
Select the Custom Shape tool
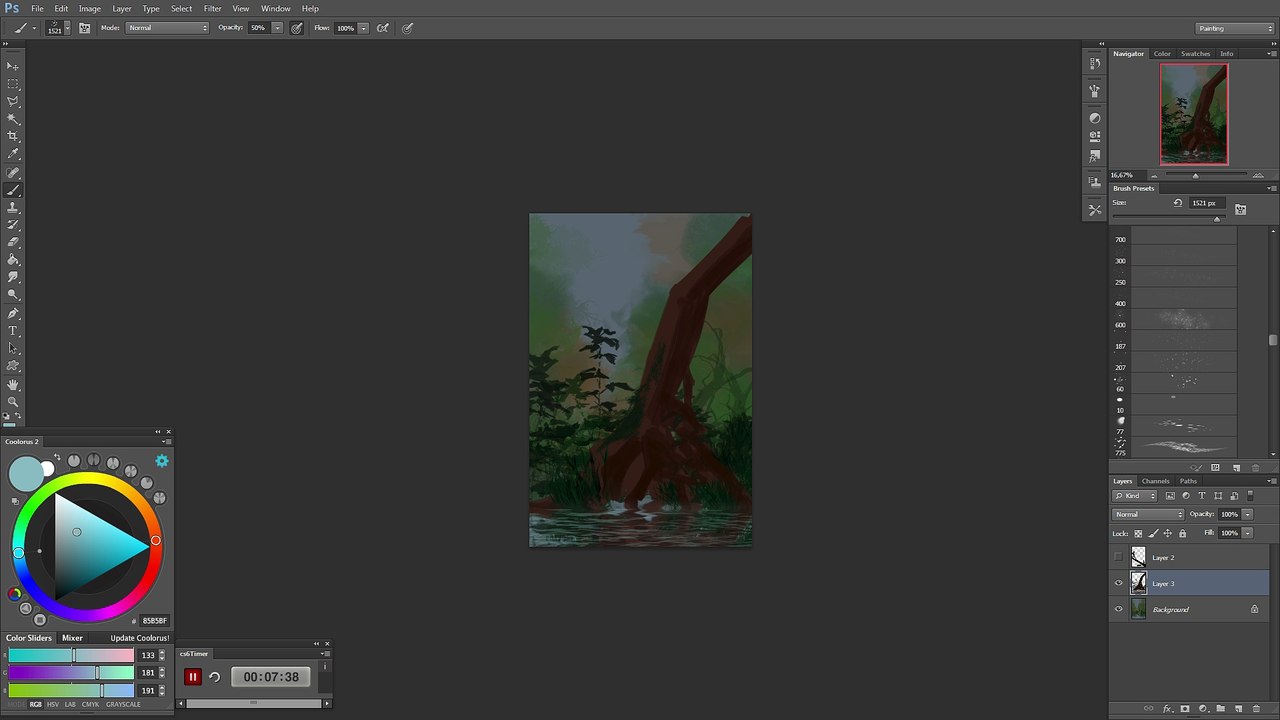pyautogui.click(x=13, y=366)
